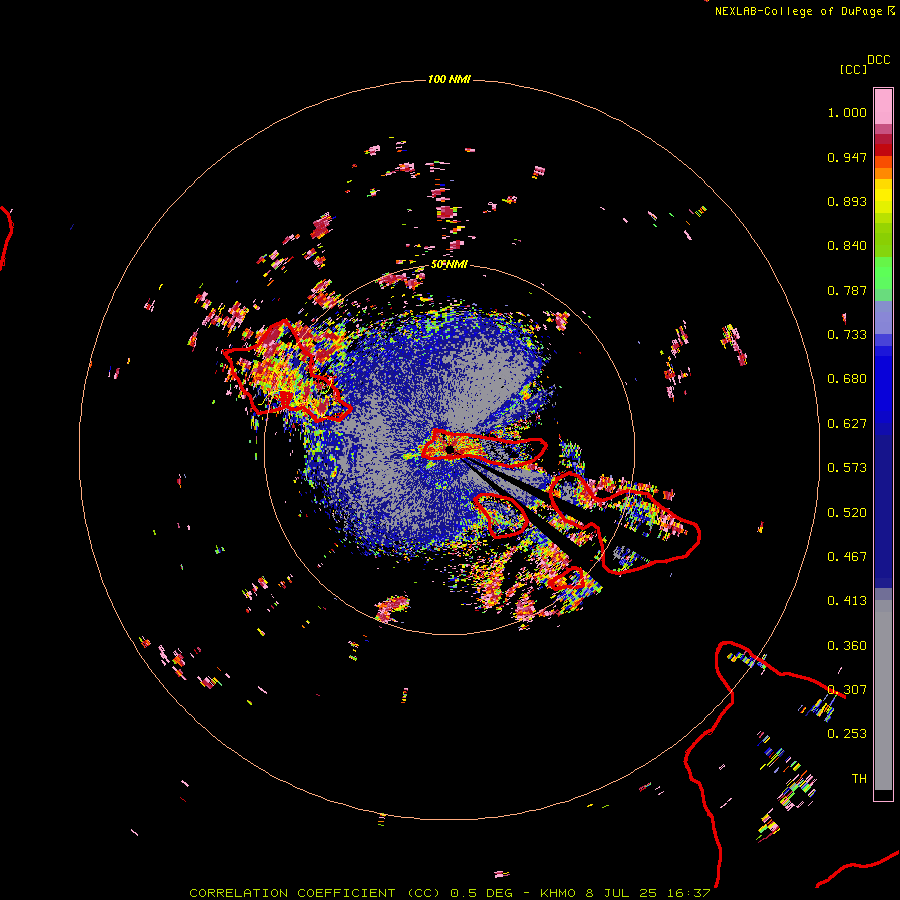900x900 pixels.
Task: Click the 0.360 value on the color scale
Action: coord(847,646)
